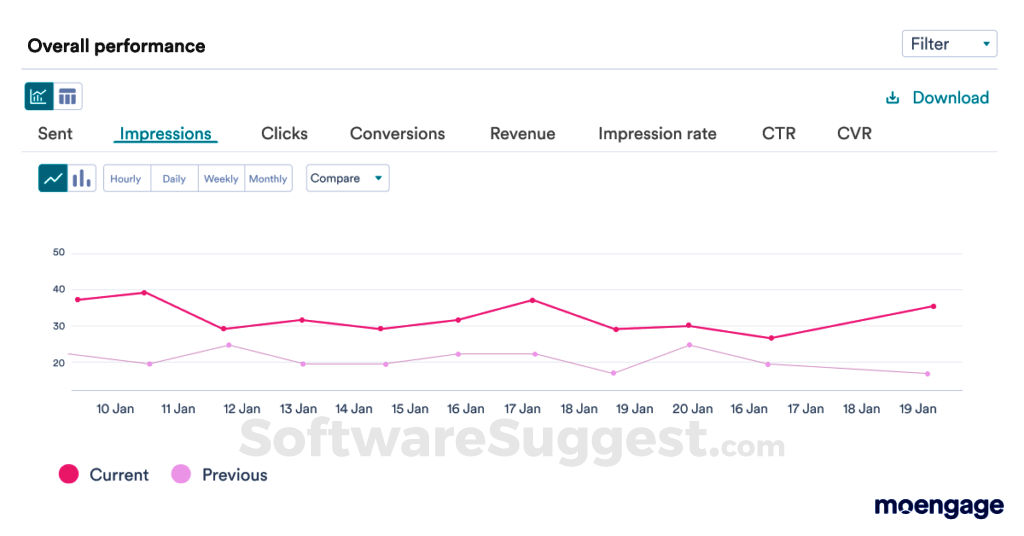Viewport: 1024px width, 536px height.
Task: Switch to chart view icon
Action: [39, 97]
